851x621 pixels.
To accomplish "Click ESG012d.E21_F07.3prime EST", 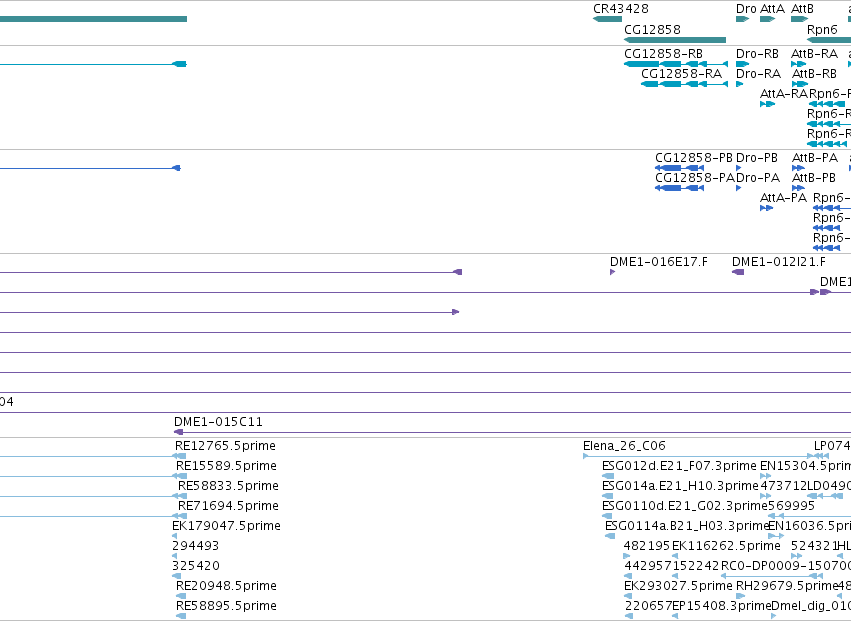I will [607, 477].
